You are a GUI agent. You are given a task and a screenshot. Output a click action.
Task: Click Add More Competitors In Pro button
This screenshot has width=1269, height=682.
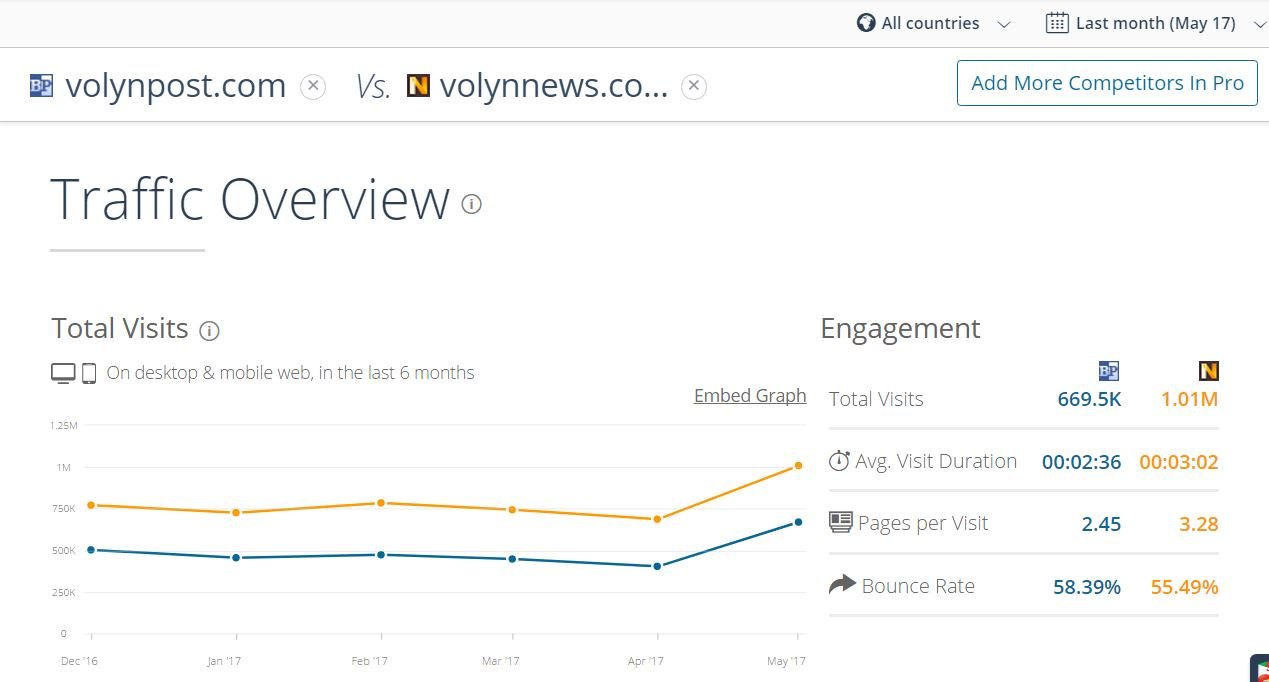(1106, 83)
